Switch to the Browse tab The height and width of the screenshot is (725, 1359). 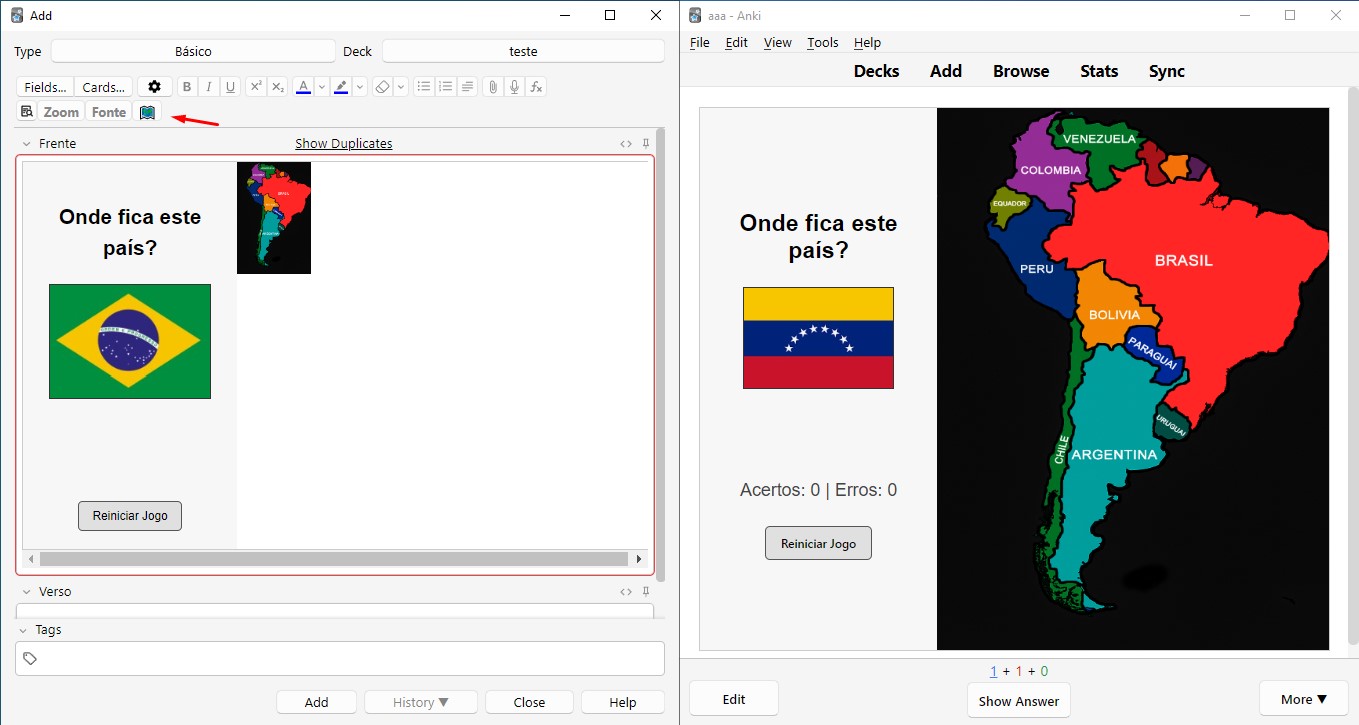1020,71
